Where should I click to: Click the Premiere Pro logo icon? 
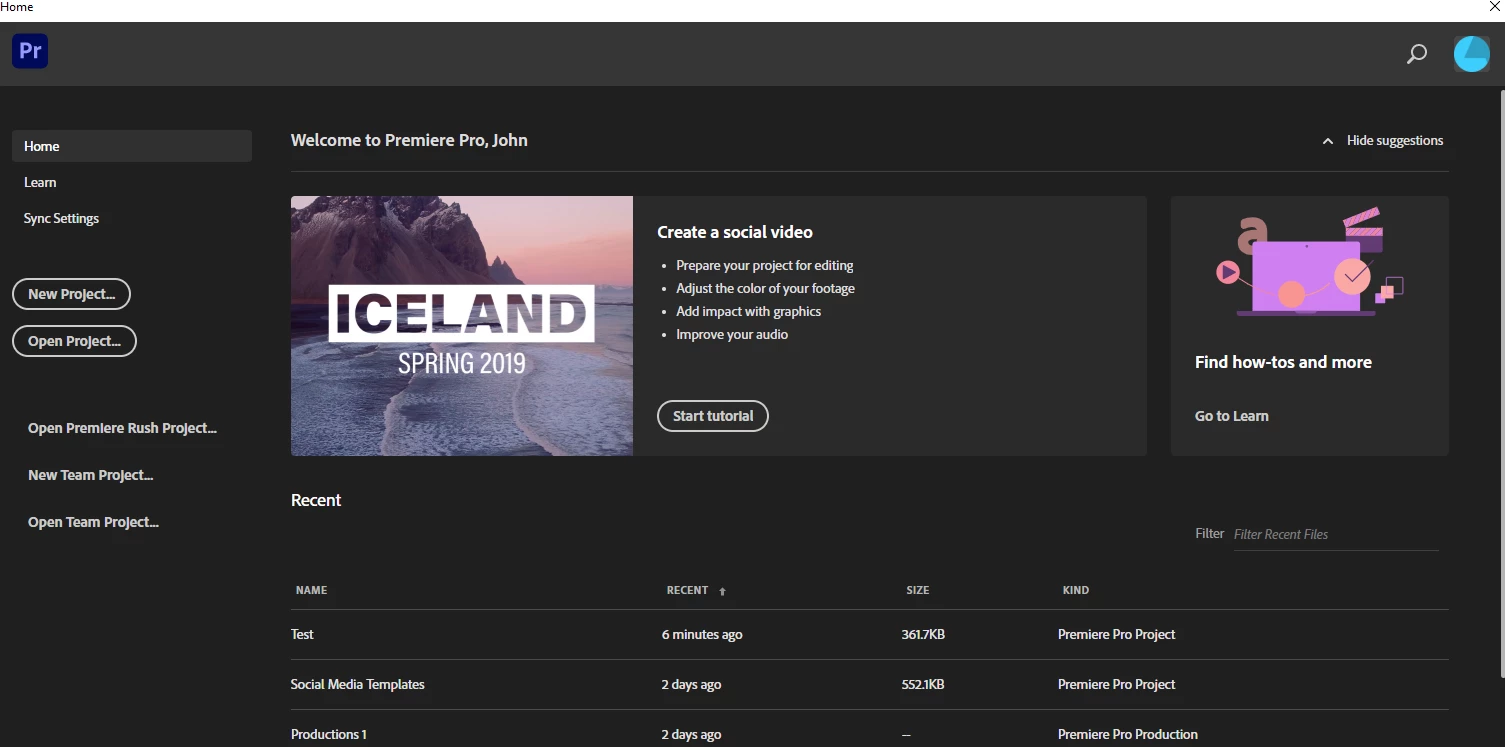tap(30, 51)
